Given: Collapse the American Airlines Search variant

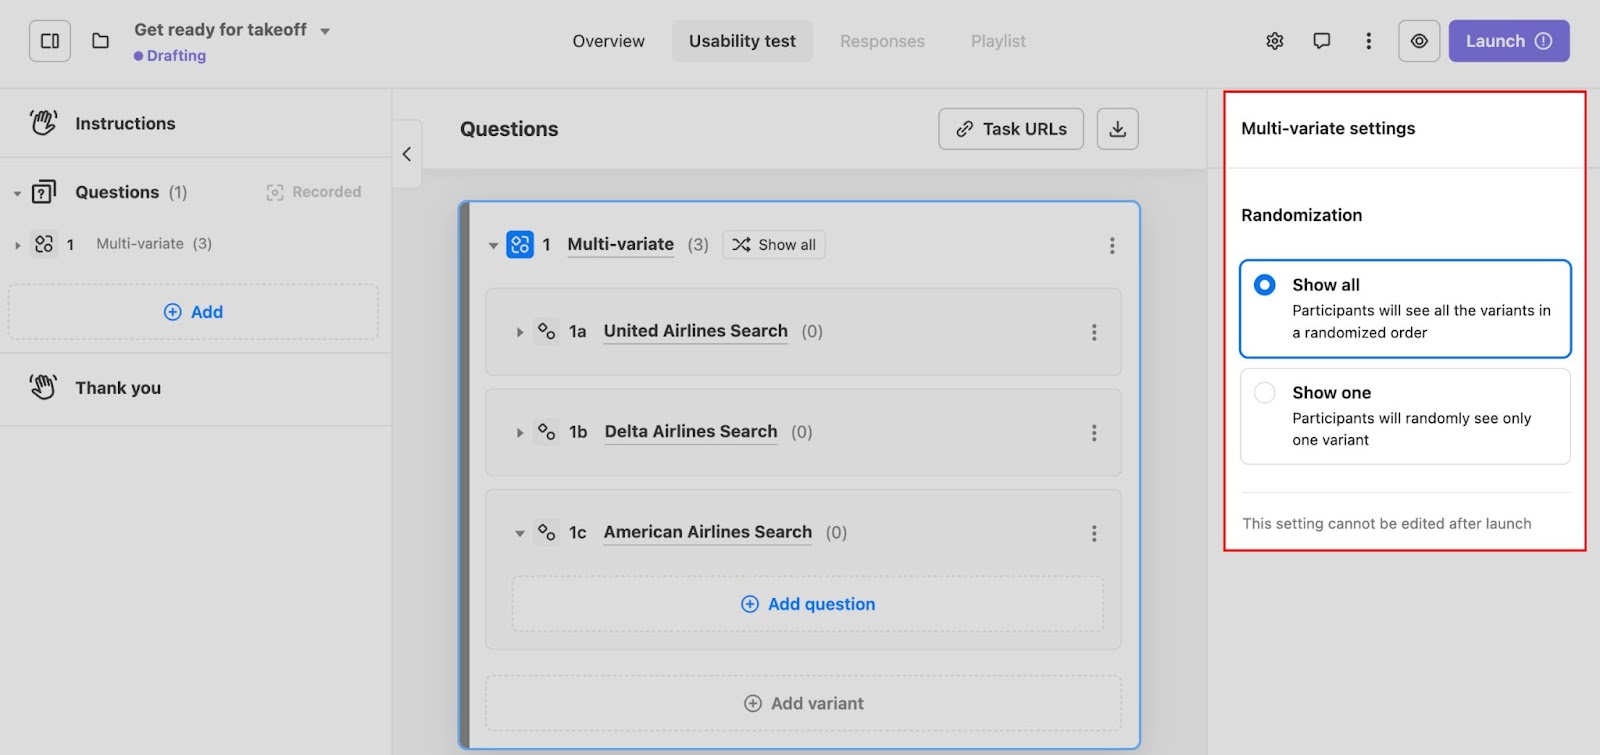Looking at the screenshot, I should click(520, 533).
